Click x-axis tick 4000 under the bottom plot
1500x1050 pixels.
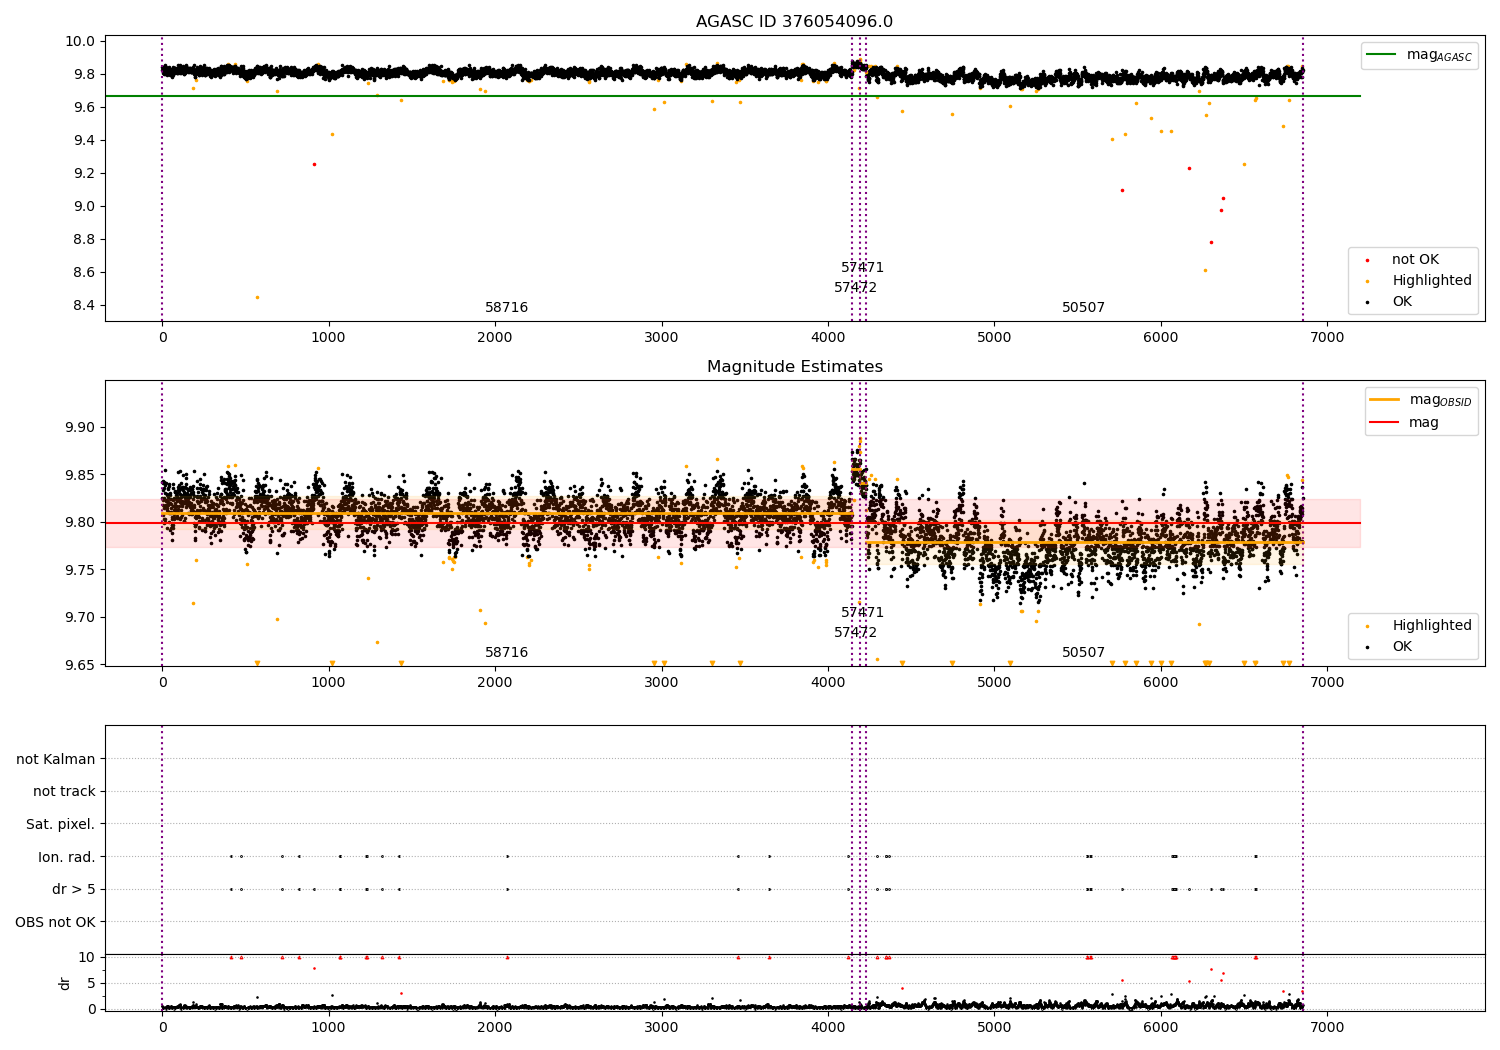[x=828, y=1028]
